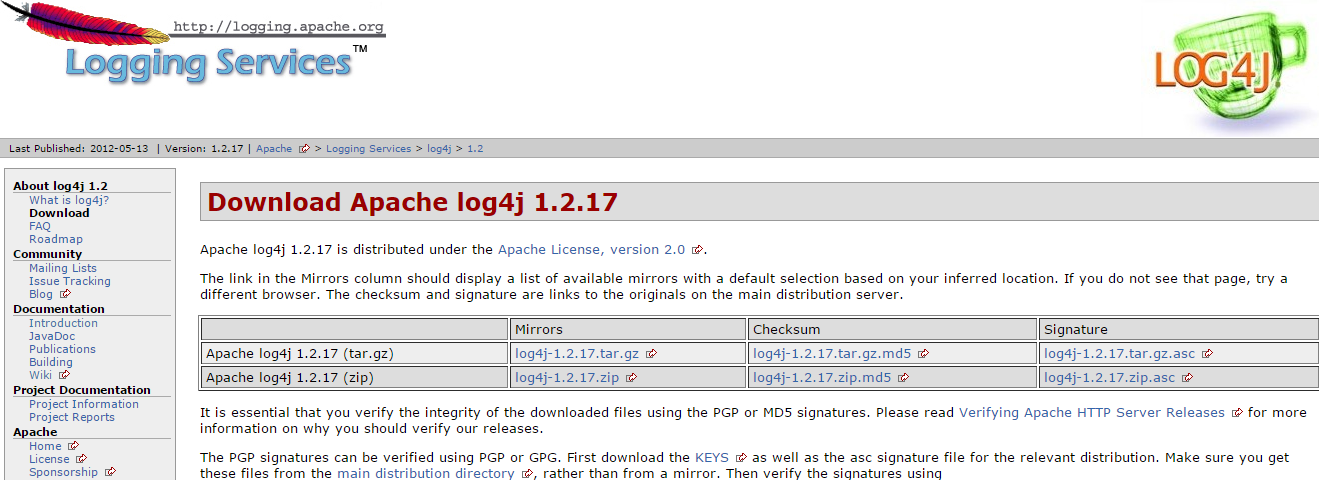This screenshot has width=1319, height=480.
Task: Open the KEYS link
Action: [712, 457]
